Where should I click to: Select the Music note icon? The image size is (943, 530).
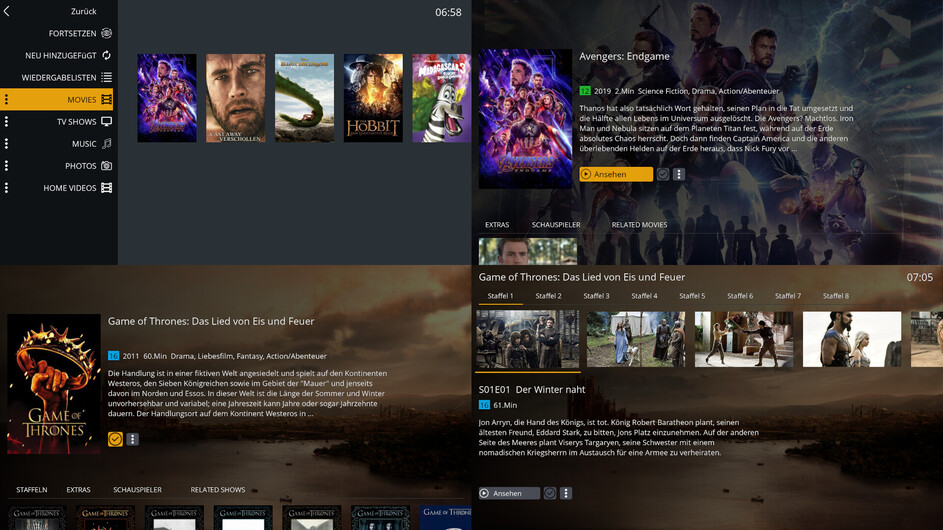pyautogui.click(x=106, y=144)
